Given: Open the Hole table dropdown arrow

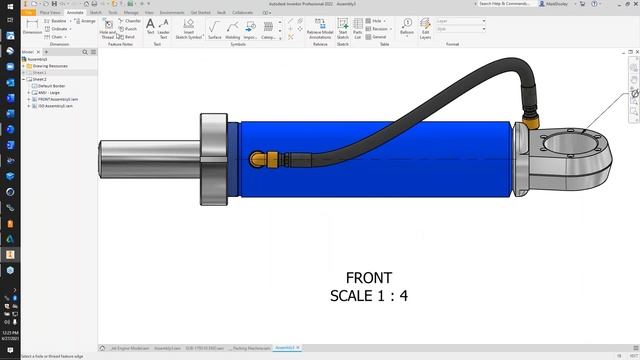Looking at the screenshot, I should (384, 21).
